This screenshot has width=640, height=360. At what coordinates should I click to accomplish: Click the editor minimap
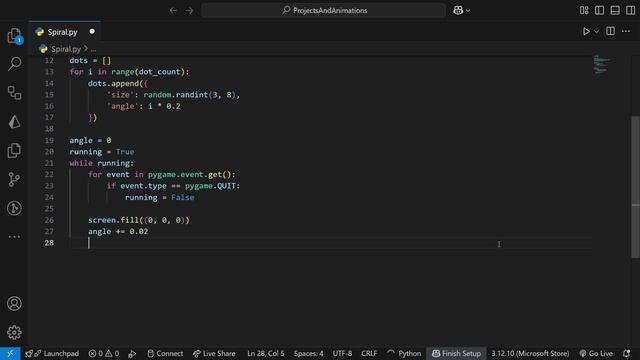coord(601,65)
